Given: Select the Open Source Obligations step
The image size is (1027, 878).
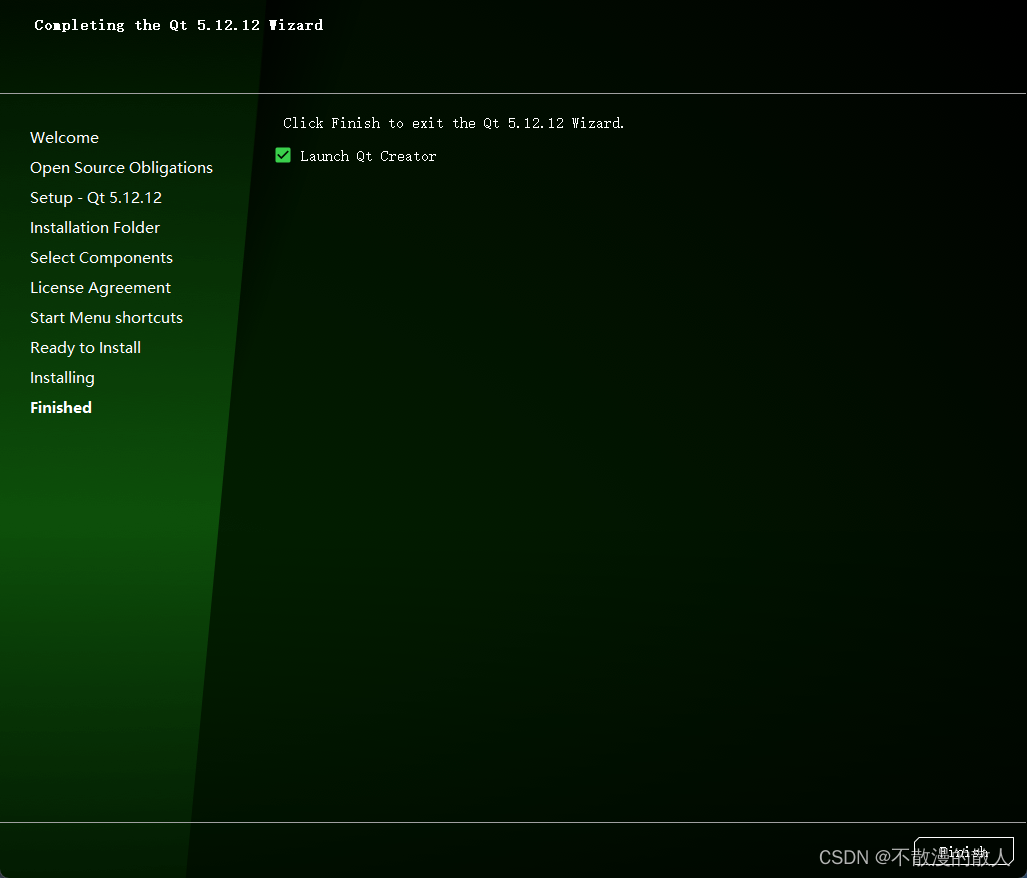Looking at the screenshot, I should point(121,168).
